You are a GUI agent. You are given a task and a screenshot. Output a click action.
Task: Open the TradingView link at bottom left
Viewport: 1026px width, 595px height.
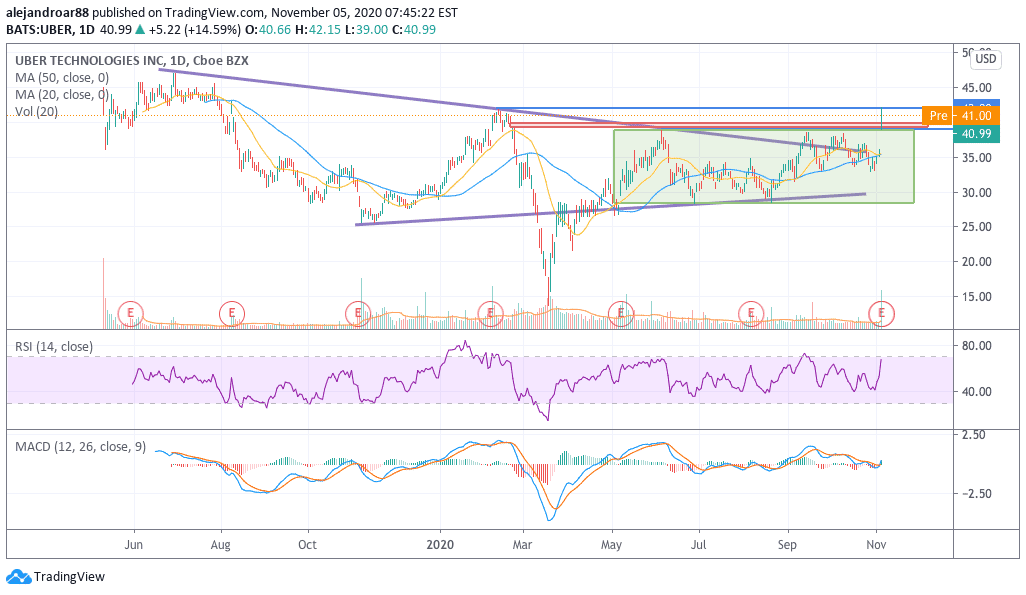56,577
